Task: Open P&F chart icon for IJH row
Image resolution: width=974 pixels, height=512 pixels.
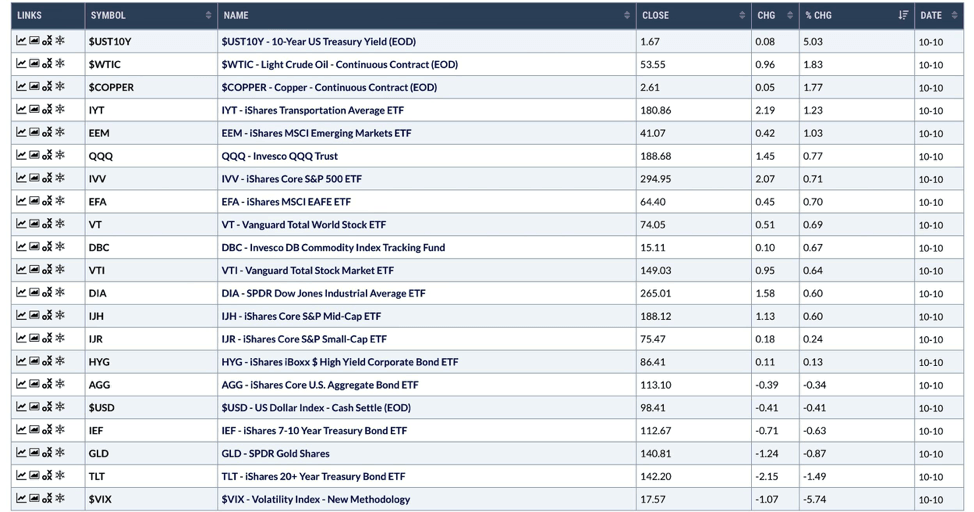Action: pyautogui.click(x=47, y=316)
